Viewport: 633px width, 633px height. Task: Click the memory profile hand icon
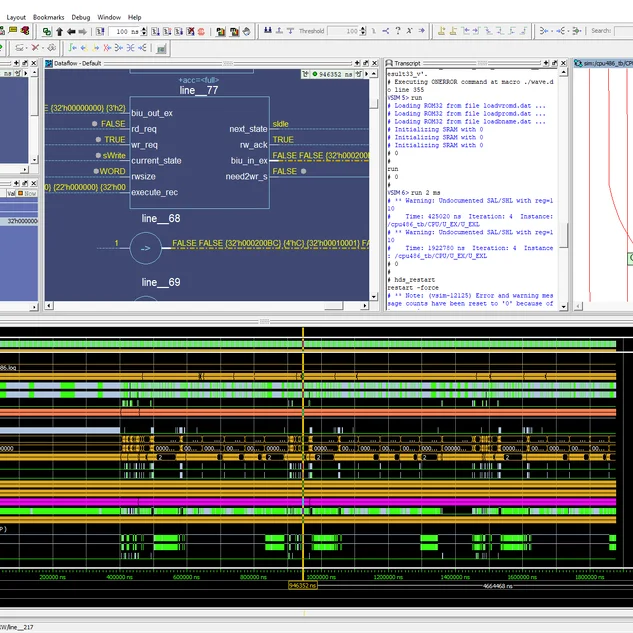[246, 31]
